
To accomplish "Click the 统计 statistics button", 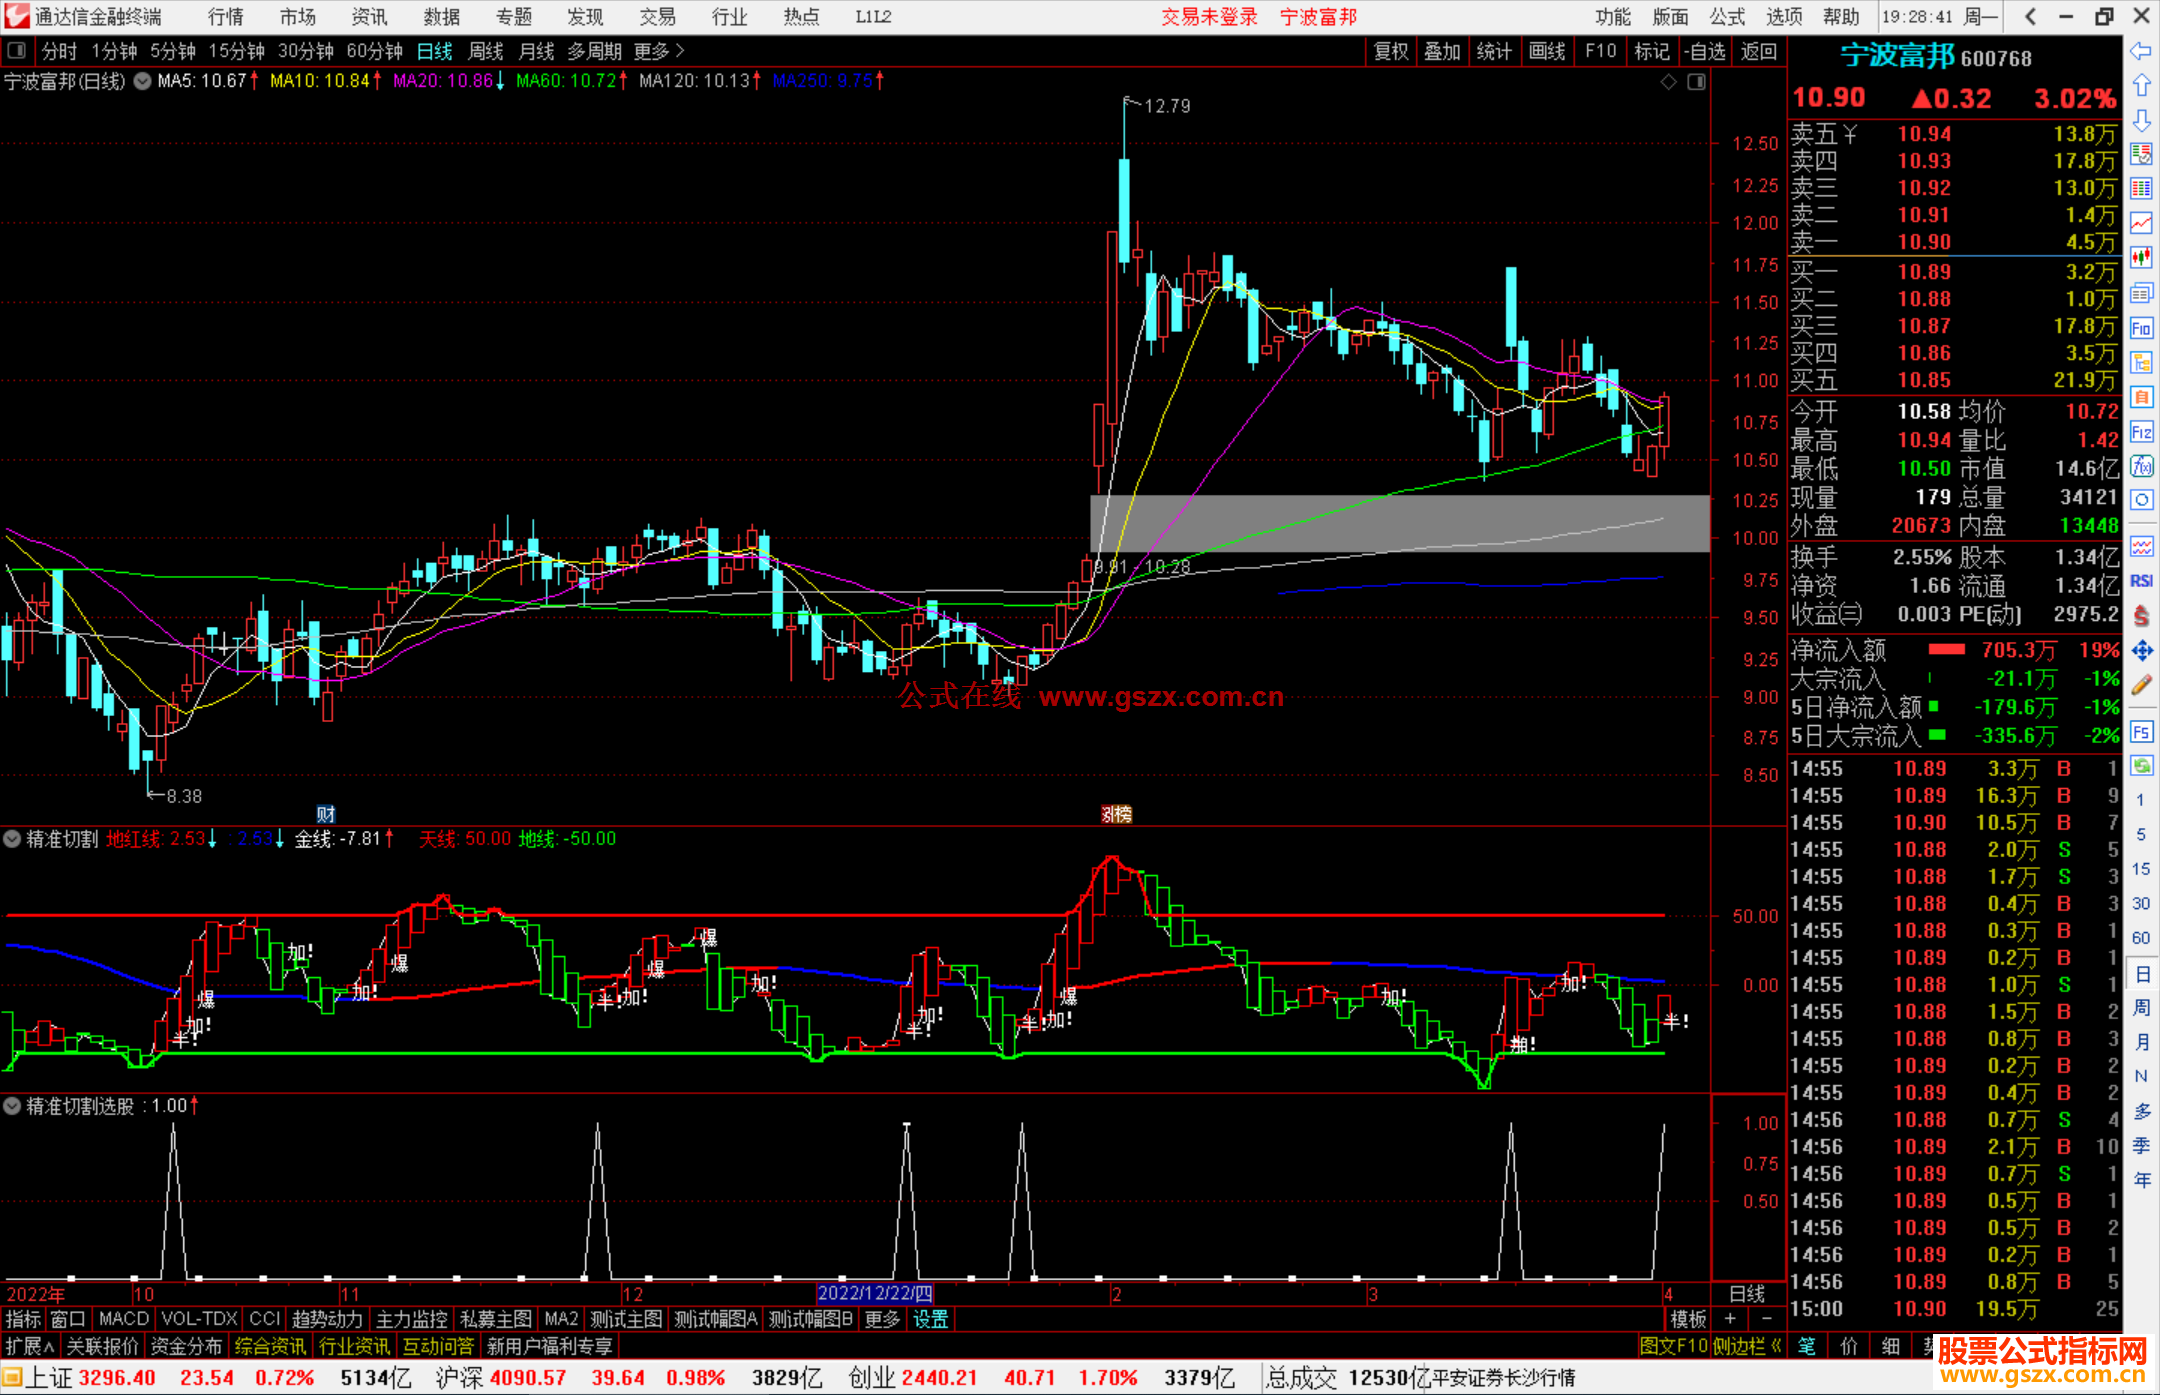I will [x=1494, y=51].
